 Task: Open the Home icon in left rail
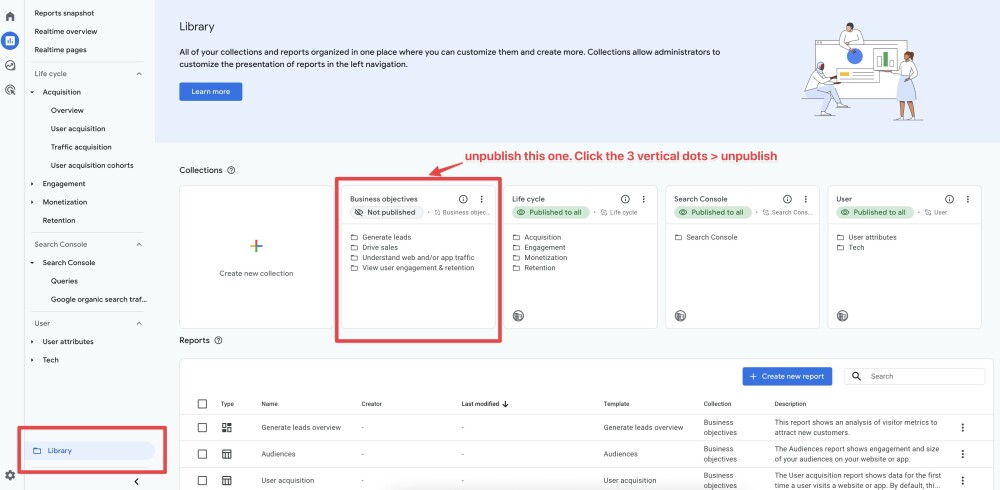pyautogui.click(x=10, y=16)
